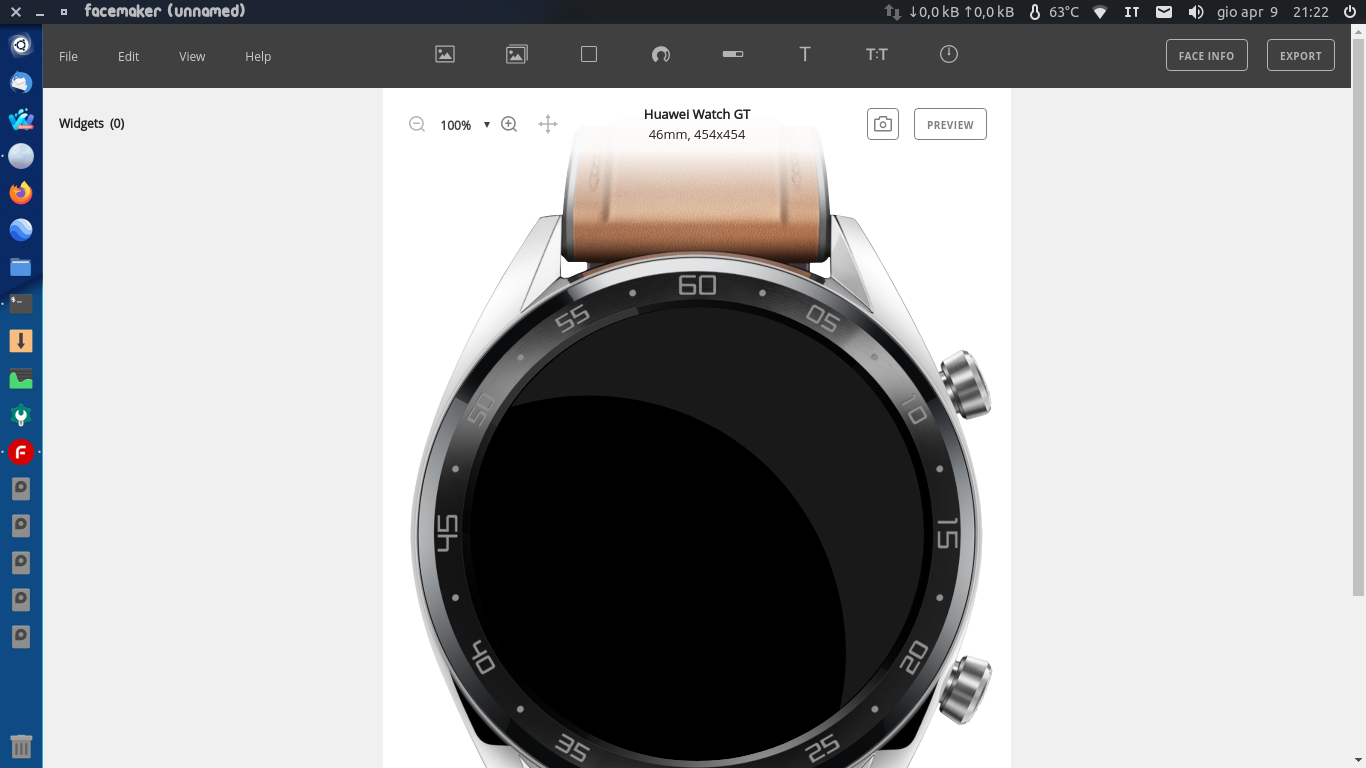Open the zoom level dropdown arrow
1366x768 pixels.
487,125
